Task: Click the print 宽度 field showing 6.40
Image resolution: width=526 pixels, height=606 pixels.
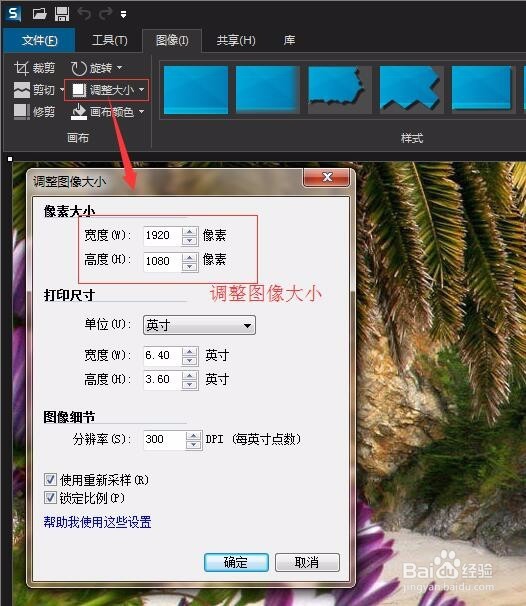Action: (162, 356)
